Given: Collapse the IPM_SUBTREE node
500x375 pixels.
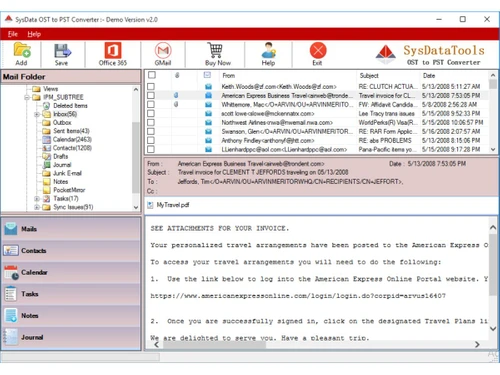Looking at the screenshot, I should coord(27,97).
